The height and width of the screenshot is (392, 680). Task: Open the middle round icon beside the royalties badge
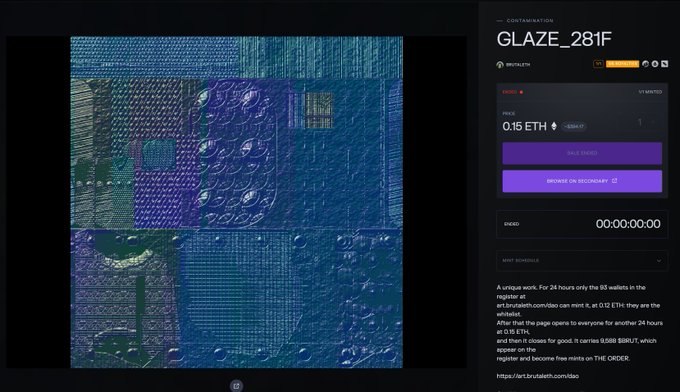655,64
